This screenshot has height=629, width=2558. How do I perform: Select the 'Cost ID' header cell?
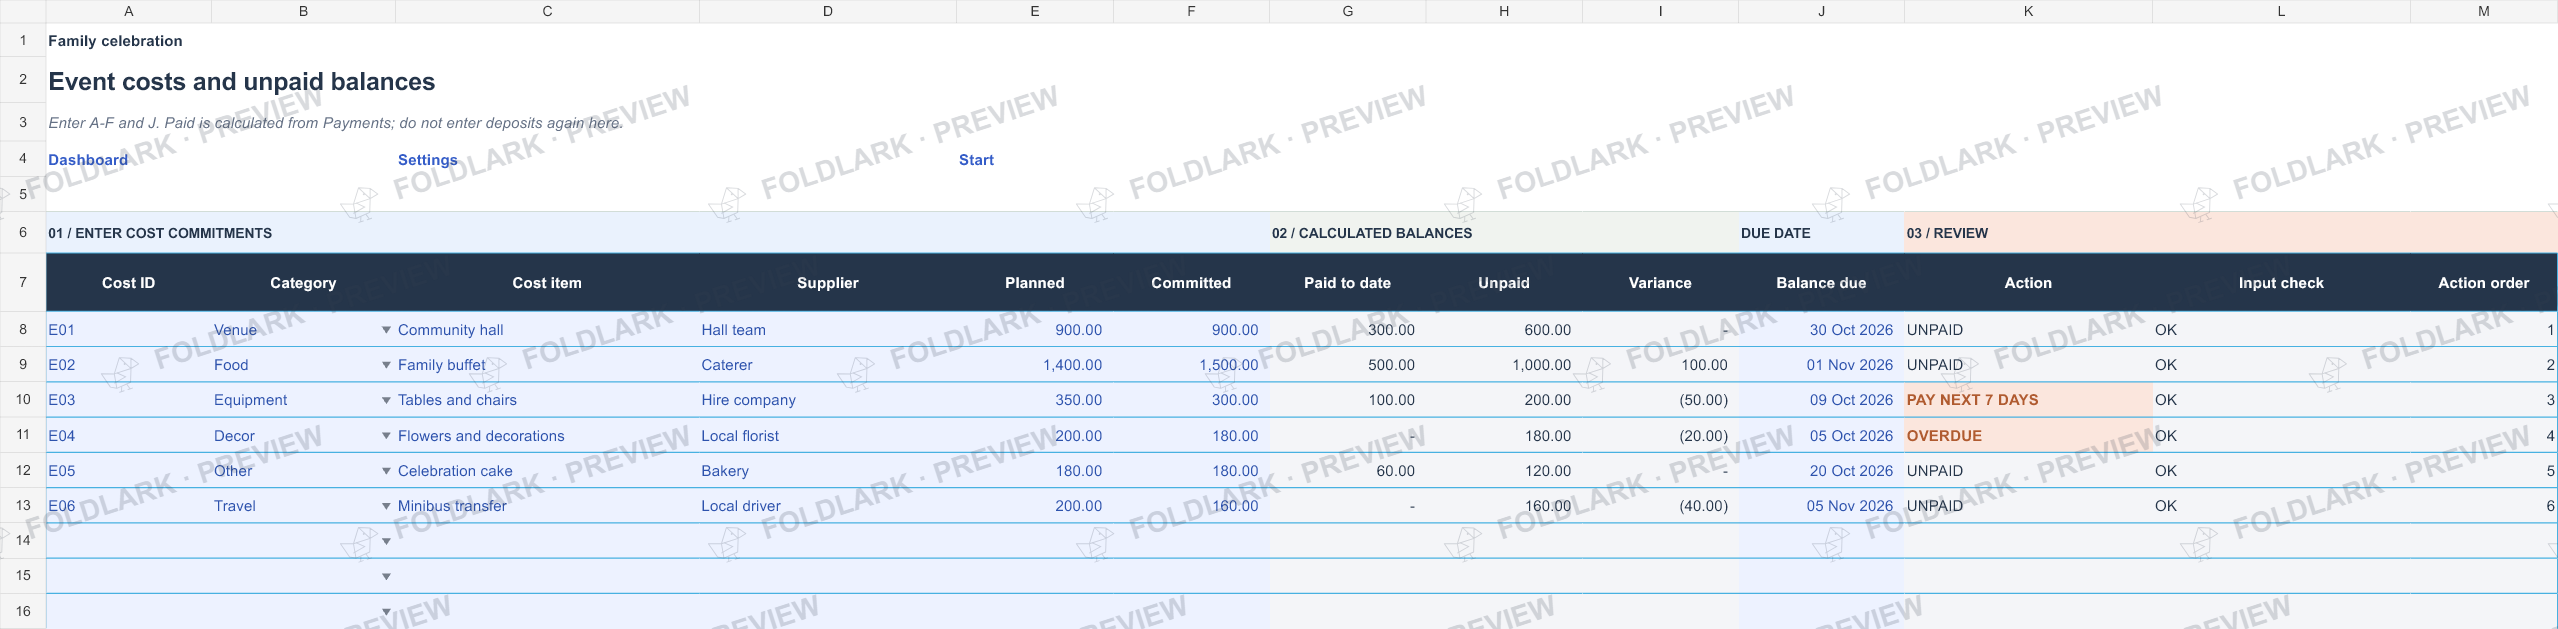coord(128,283)
